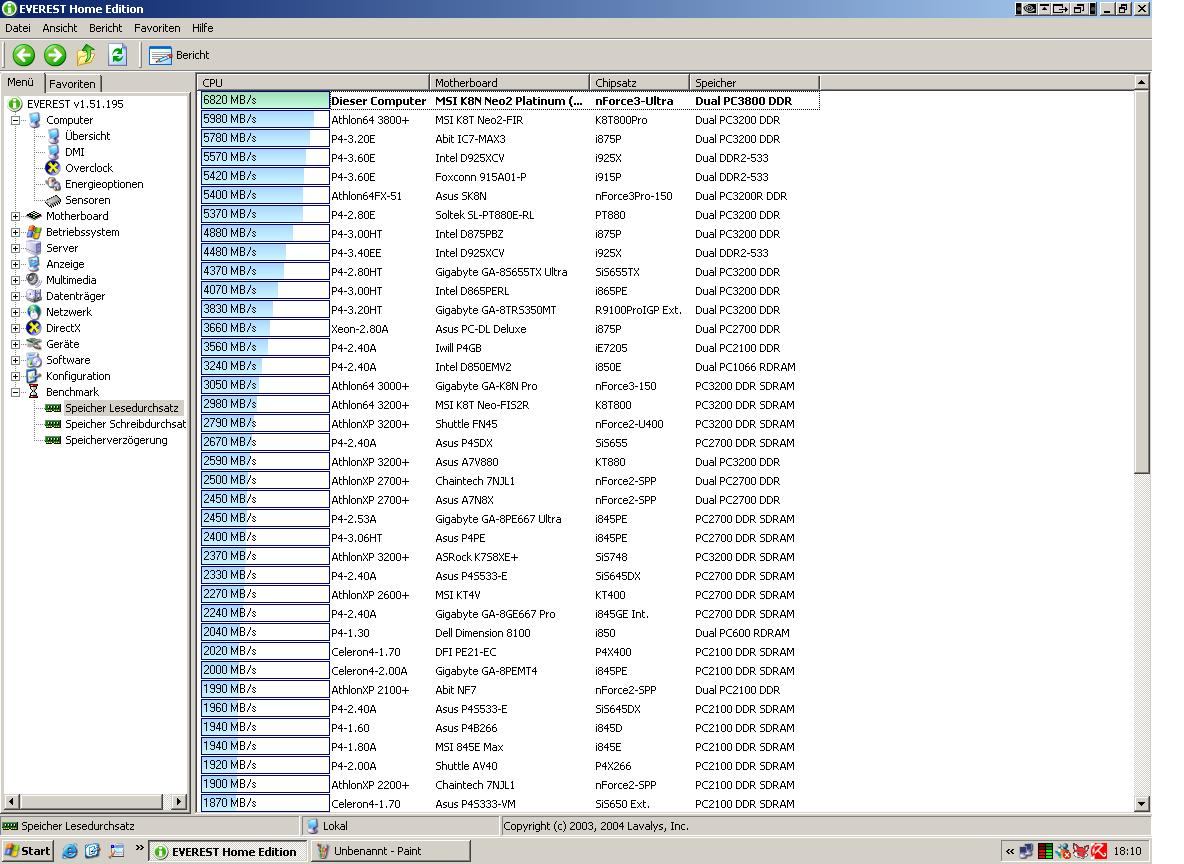The height and width of the screenshot is (864, 1184).
Task: Expand the Motherboard tree node
Action: (x=15, y=216)
